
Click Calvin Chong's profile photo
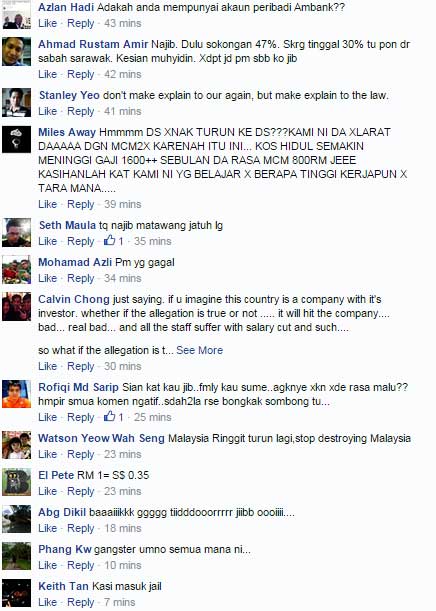point(16,307)
